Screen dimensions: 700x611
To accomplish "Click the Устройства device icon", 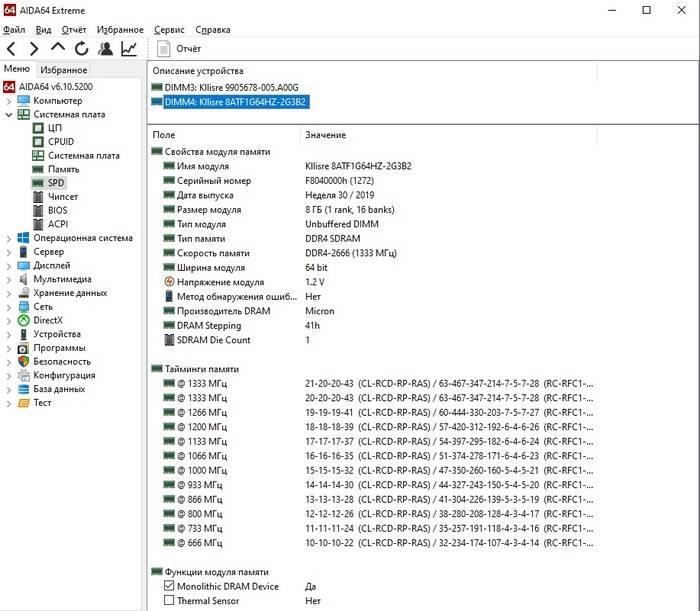I will [x=24, y=334].
